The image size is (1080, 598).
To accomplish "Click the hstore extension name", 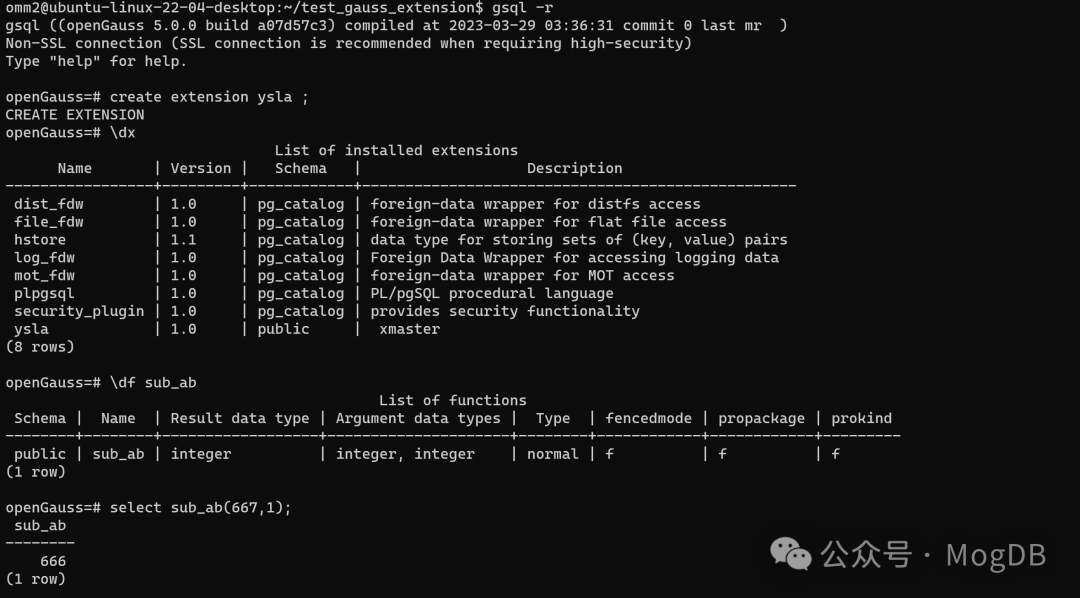I will point(40,240).
